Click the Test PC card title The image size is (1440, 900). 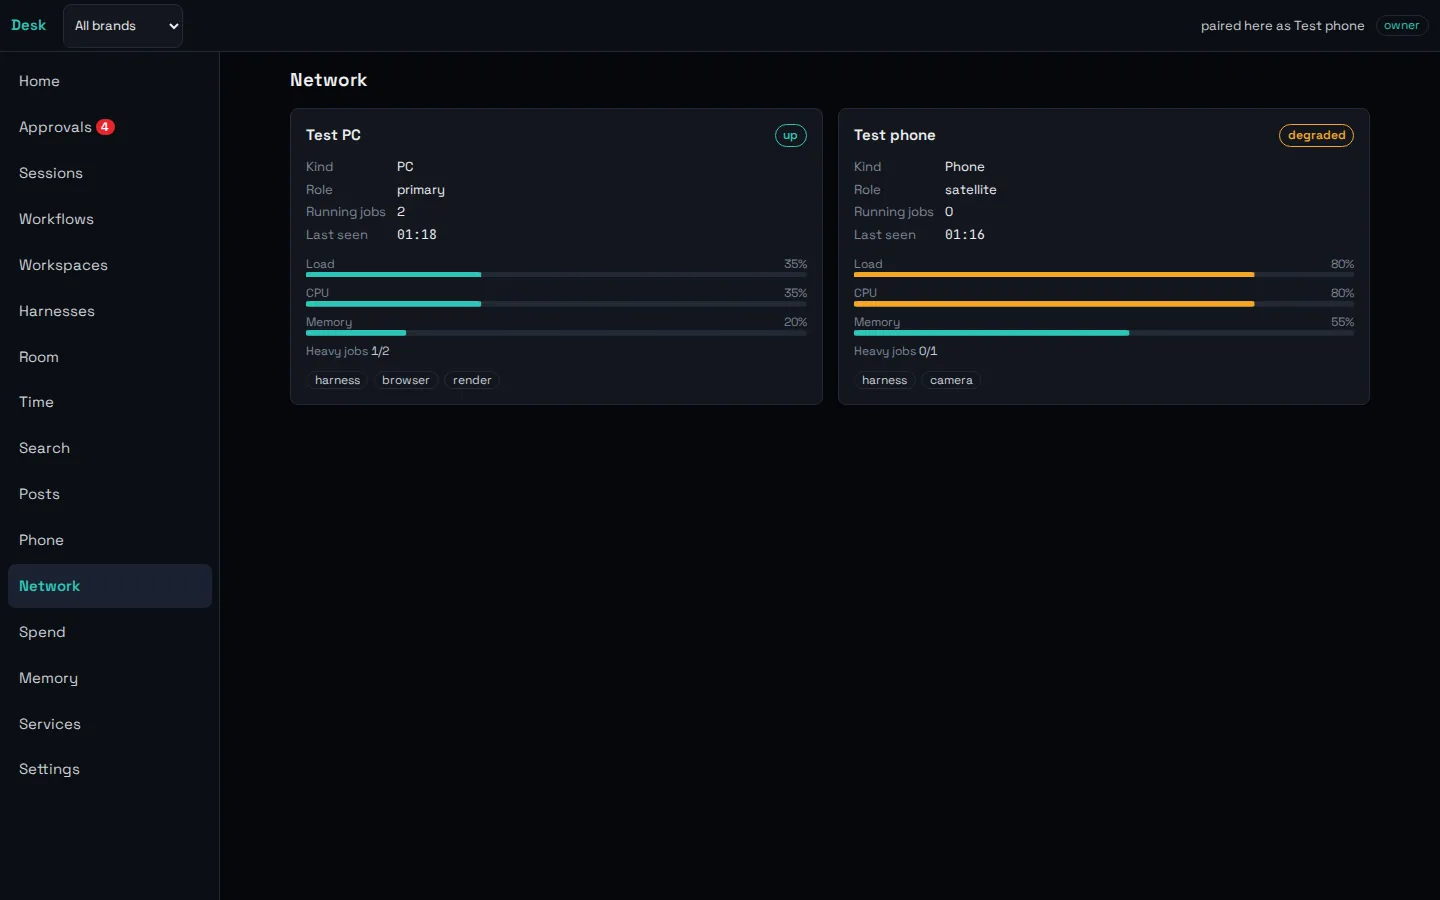point(333,135)
